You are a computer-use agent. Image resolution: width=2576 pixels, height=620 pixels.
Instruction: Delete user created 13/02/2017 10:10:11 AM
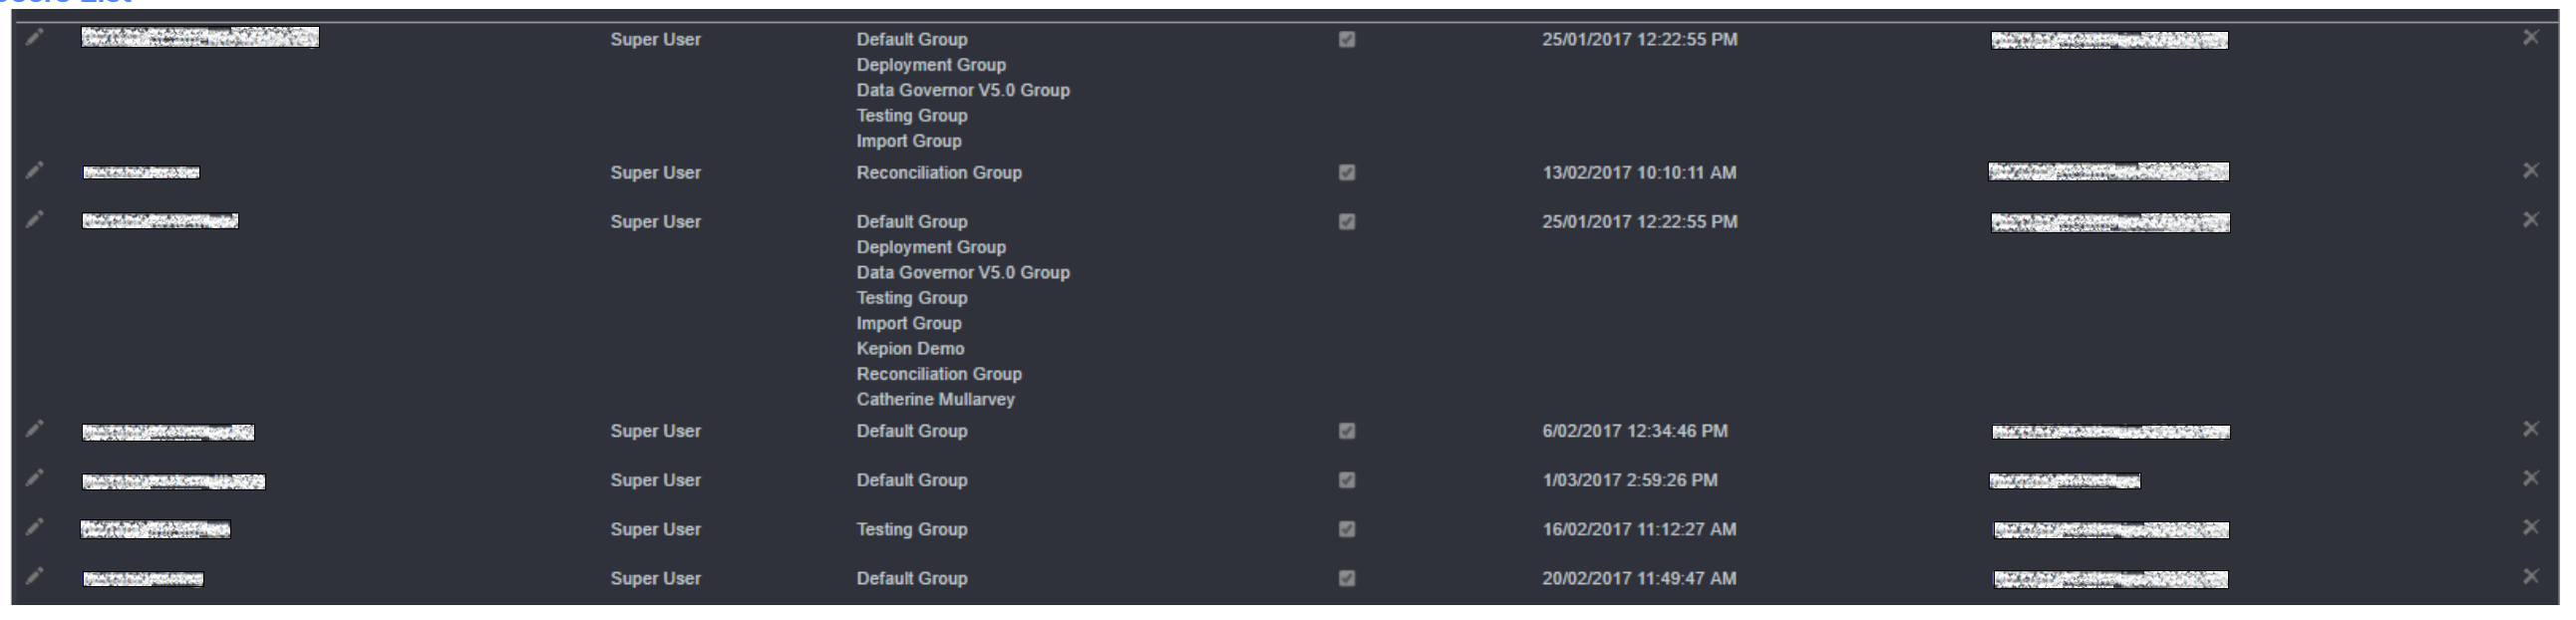tap(2531, 171)
